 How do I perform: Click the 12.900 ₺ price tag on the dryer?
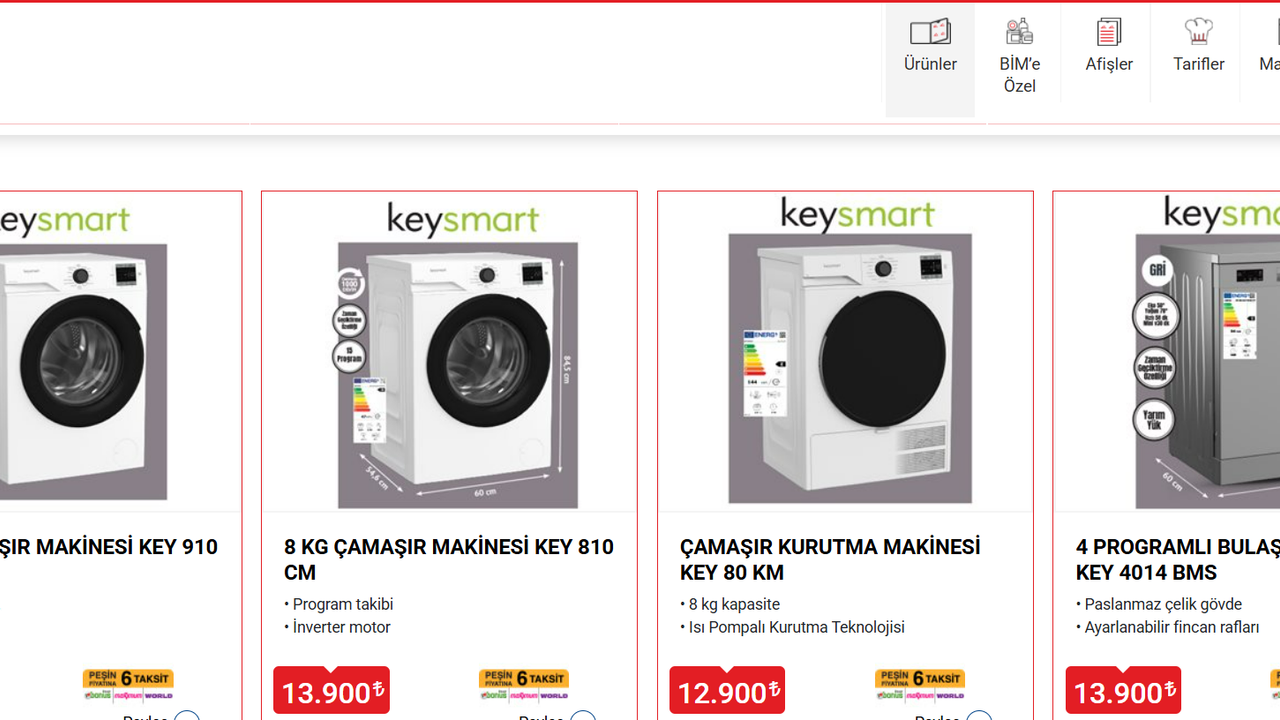click(x=727, y=691)
